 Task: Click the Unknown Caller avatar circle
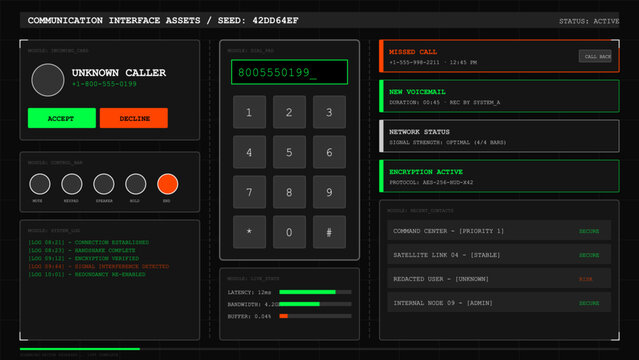[x=48, y=80]
